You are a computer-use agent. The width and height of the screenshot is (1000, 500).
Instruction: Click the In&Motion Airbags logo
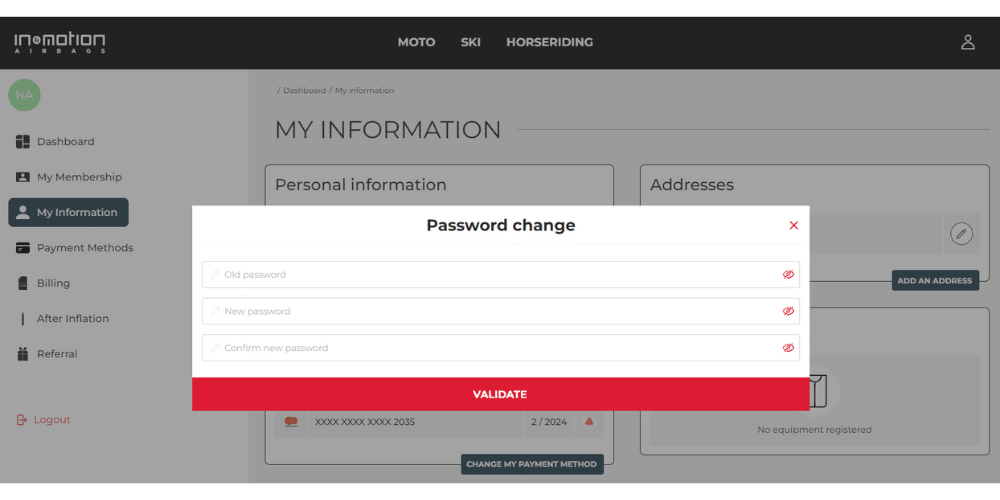point(59,43)
